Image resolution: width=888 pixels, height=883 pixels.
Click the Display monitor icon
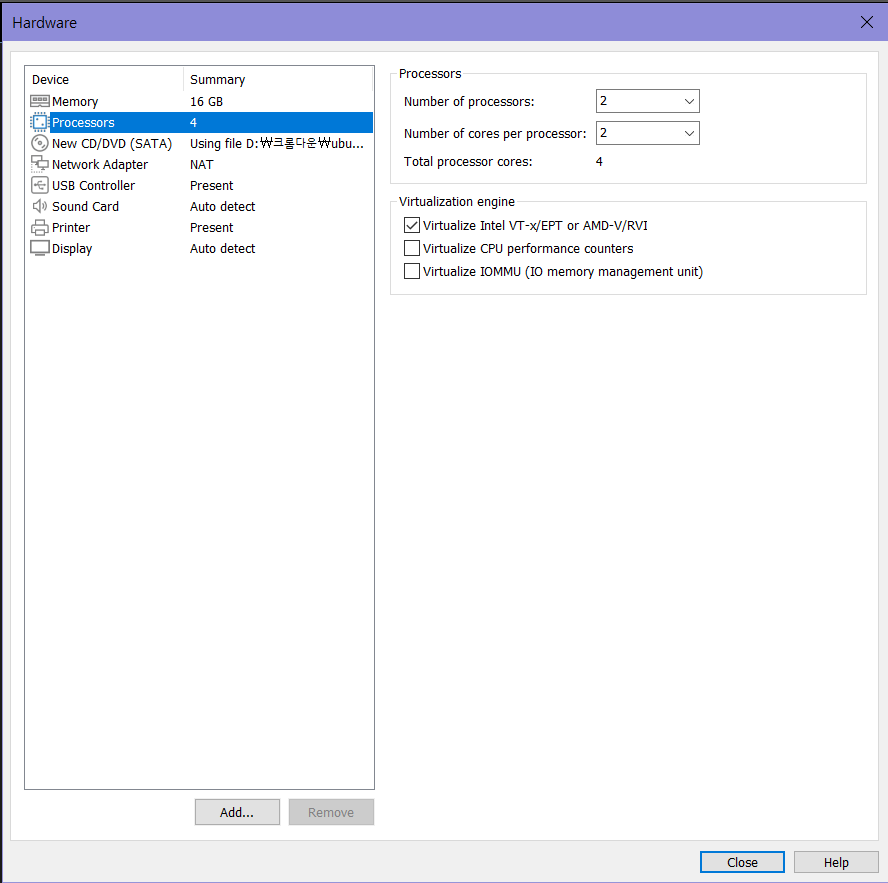click(40, 248)
